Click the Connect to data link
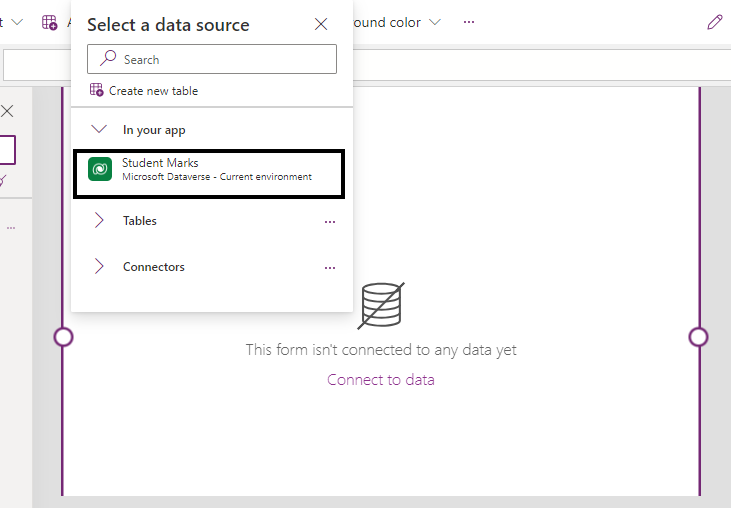The width and height of the screenshot is (731, 508). 380,380
